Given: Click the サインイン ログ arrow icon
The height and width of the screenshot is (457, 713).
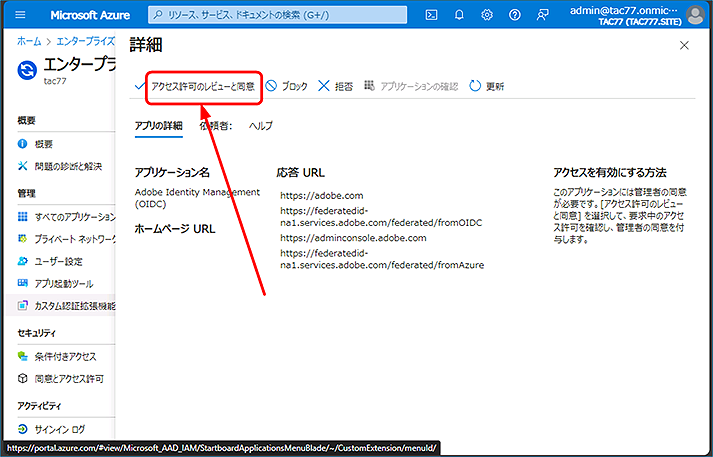Looking at the screenshot, I should (x=22, y=429).
